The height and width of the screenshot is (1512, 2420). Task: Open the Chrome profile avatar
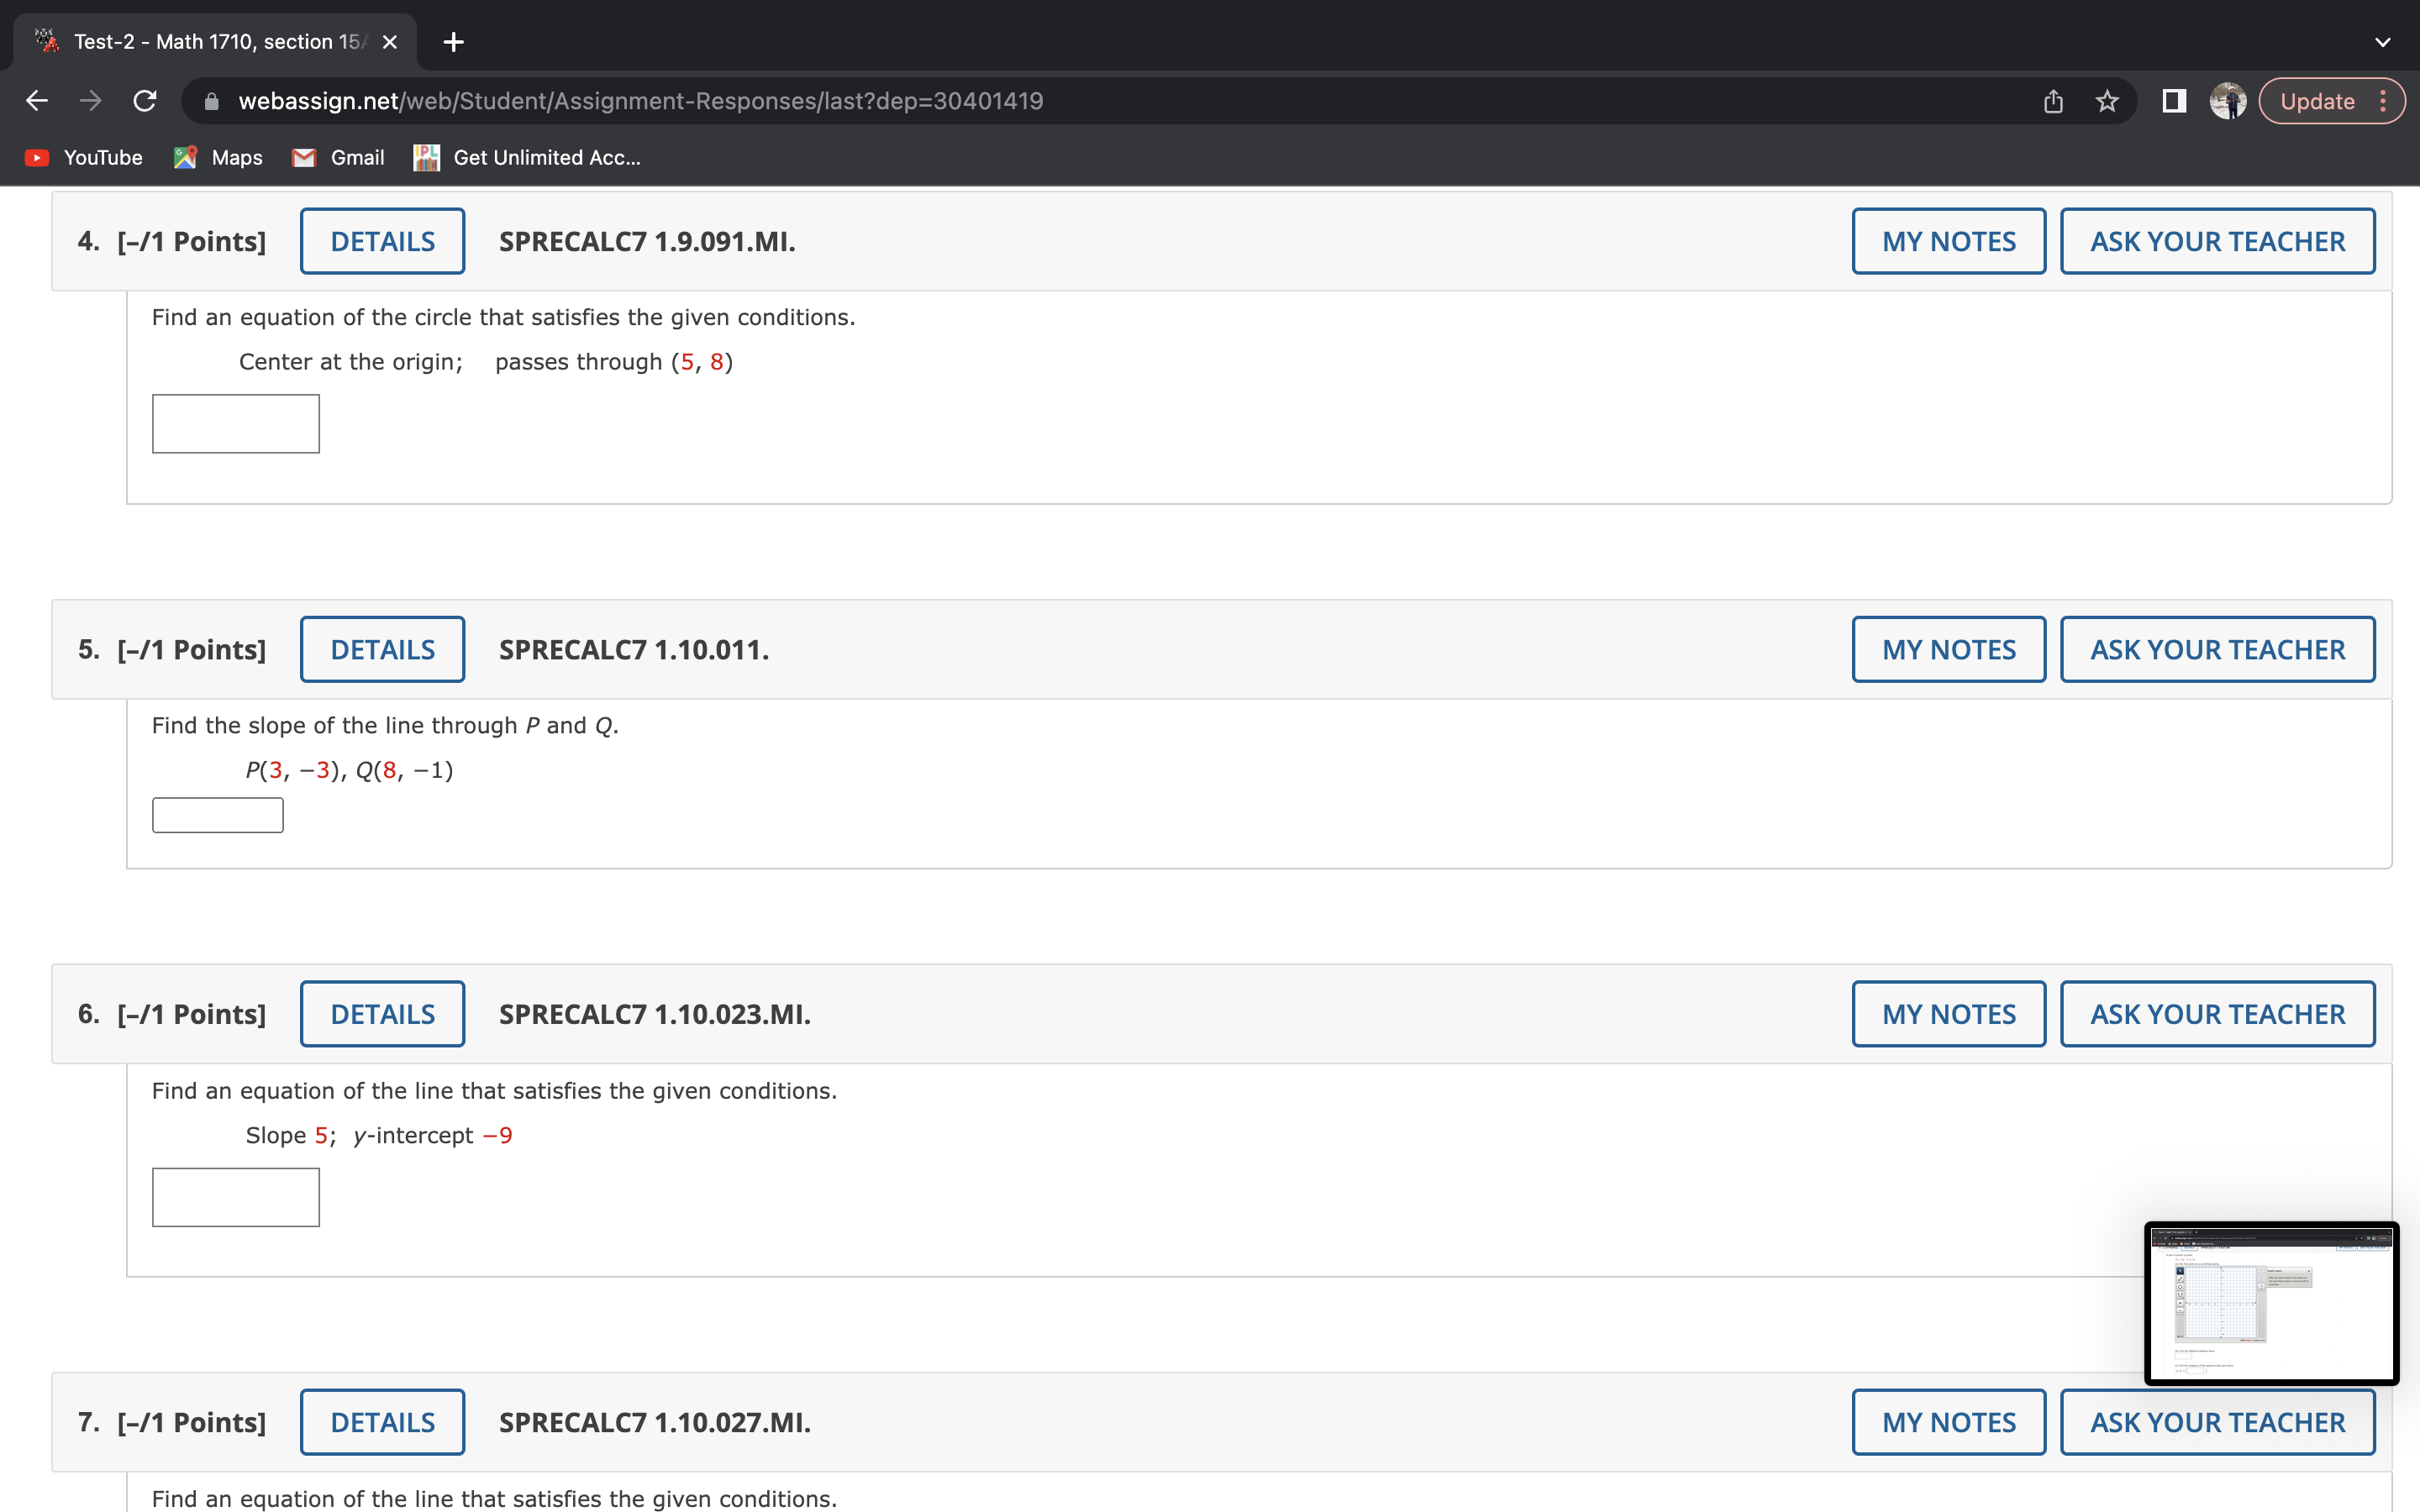tap(2227, 101)
